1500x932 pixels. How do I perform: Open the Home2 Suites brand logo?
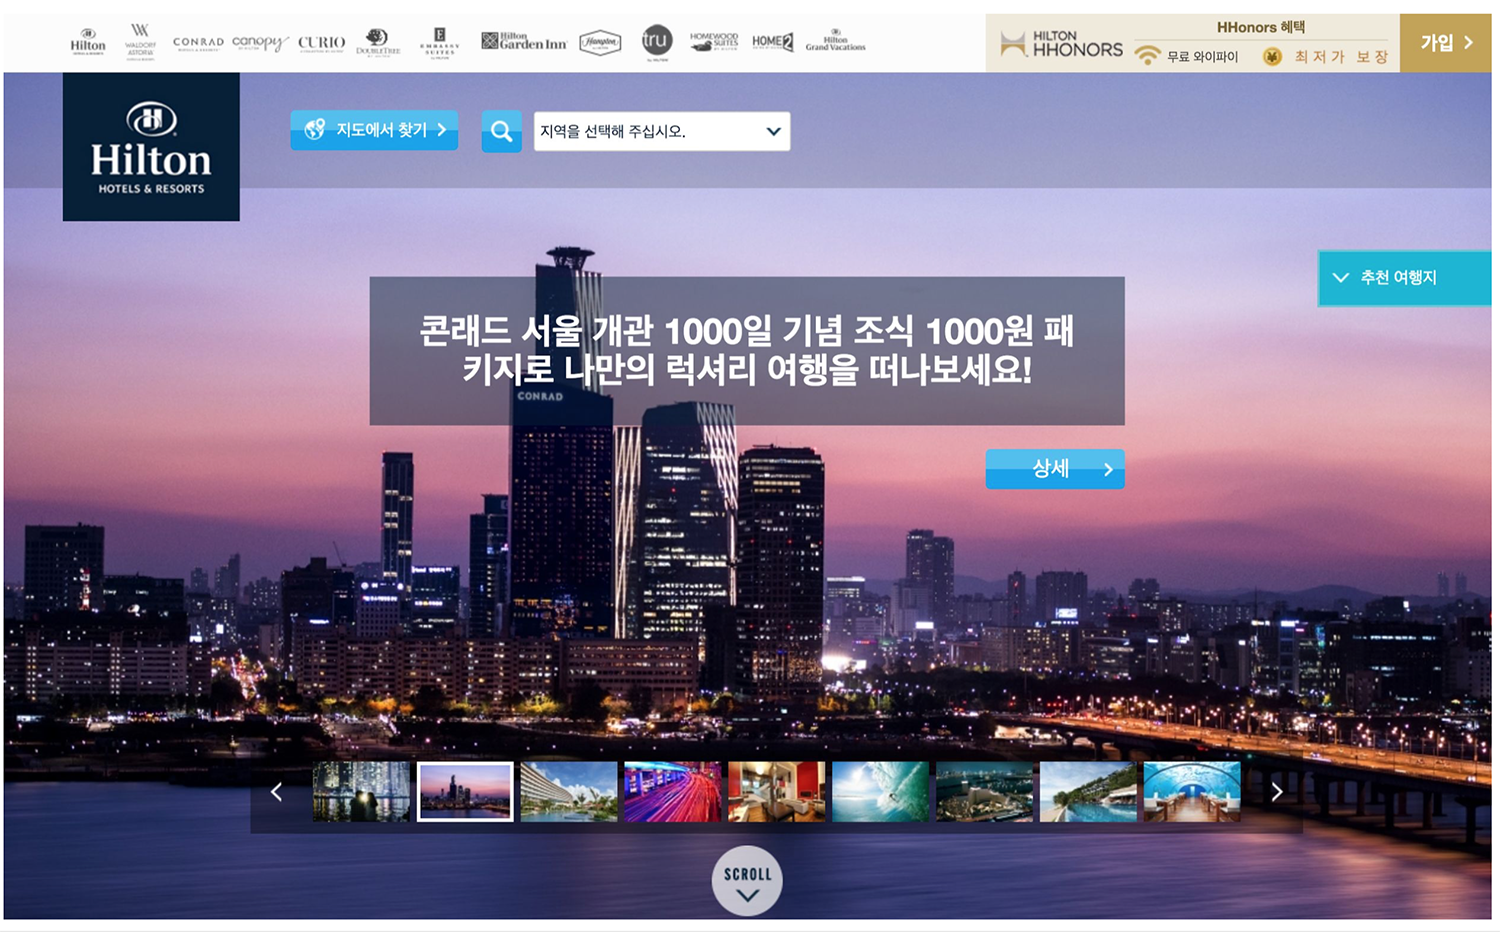(x=773, y=42)
